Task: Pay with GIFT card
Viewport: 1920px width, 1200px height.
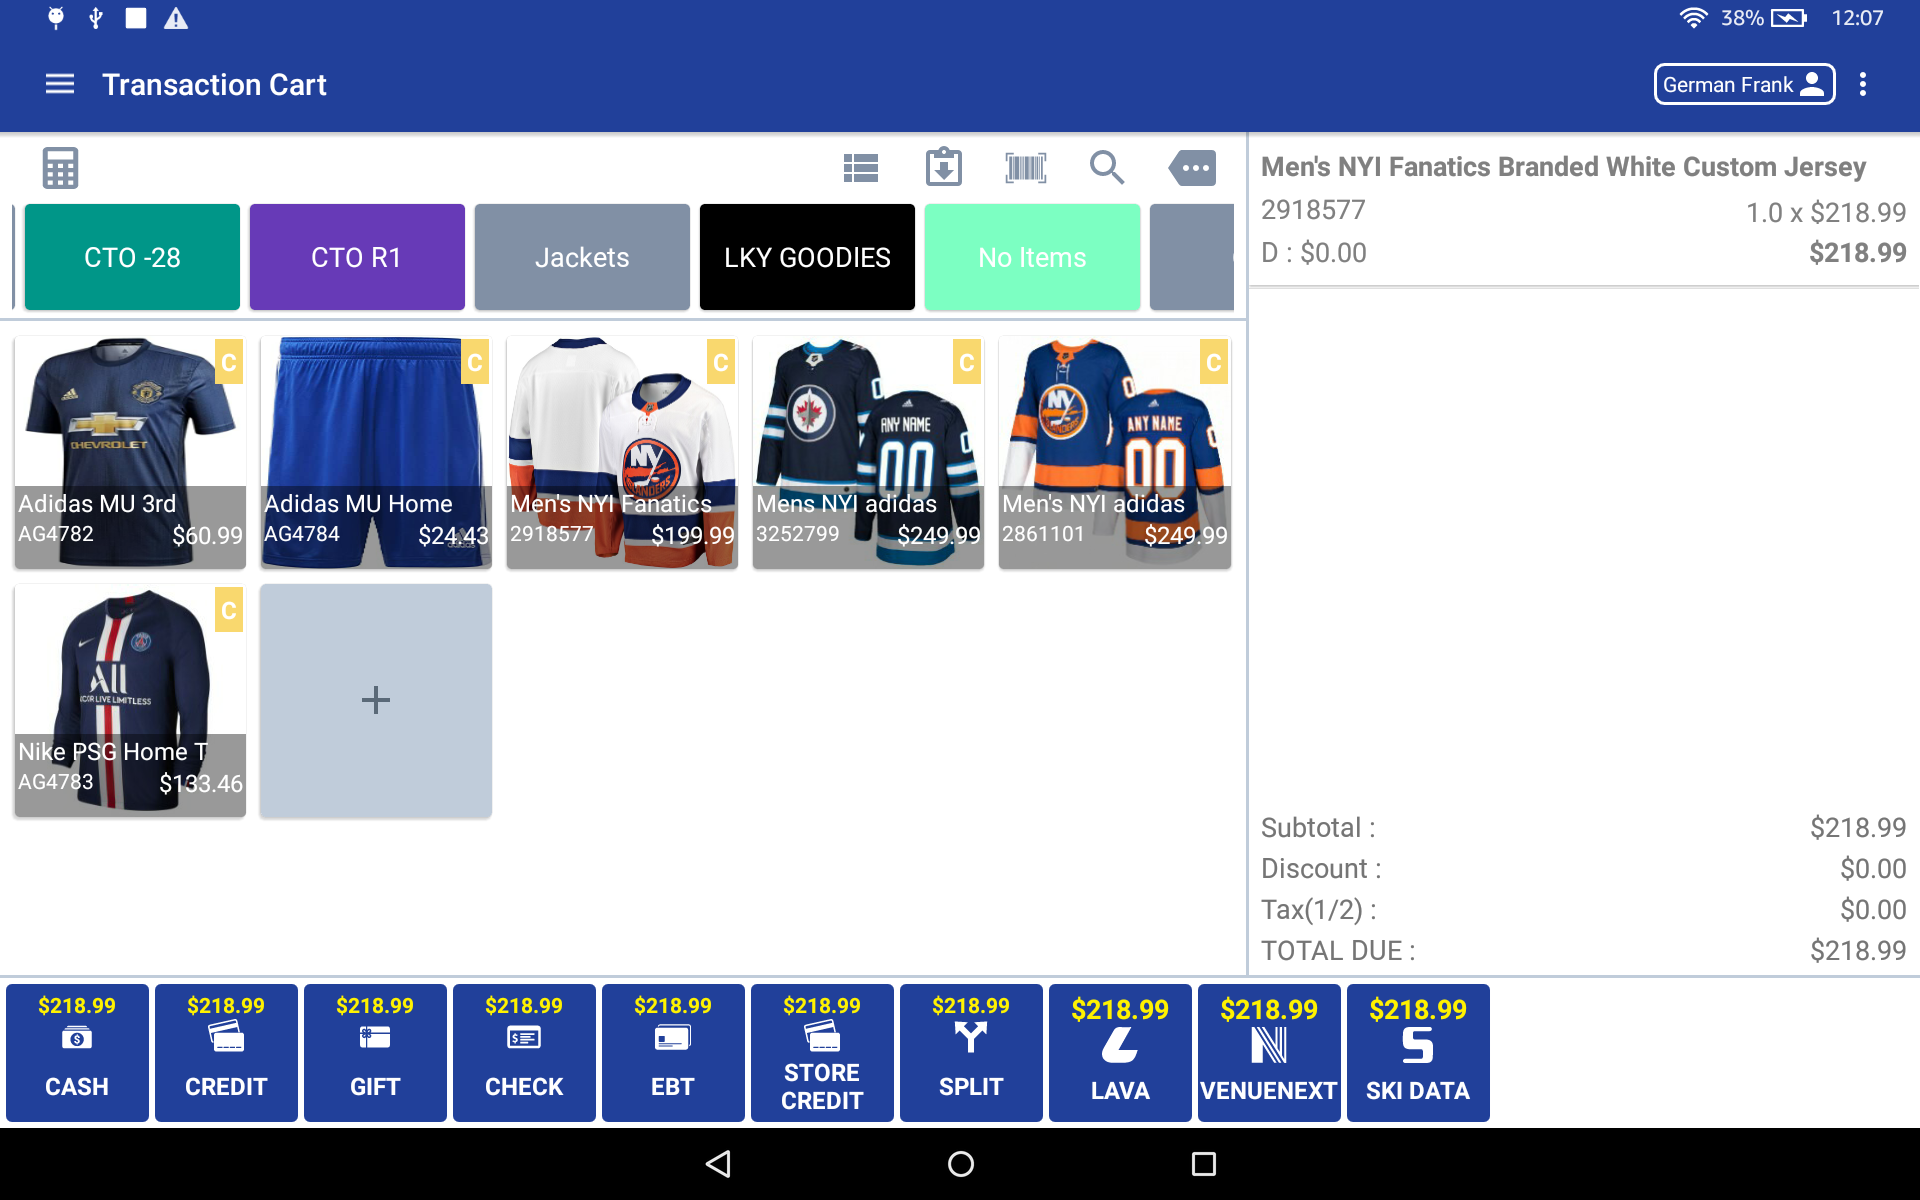Action: (x=375, y=1052)
